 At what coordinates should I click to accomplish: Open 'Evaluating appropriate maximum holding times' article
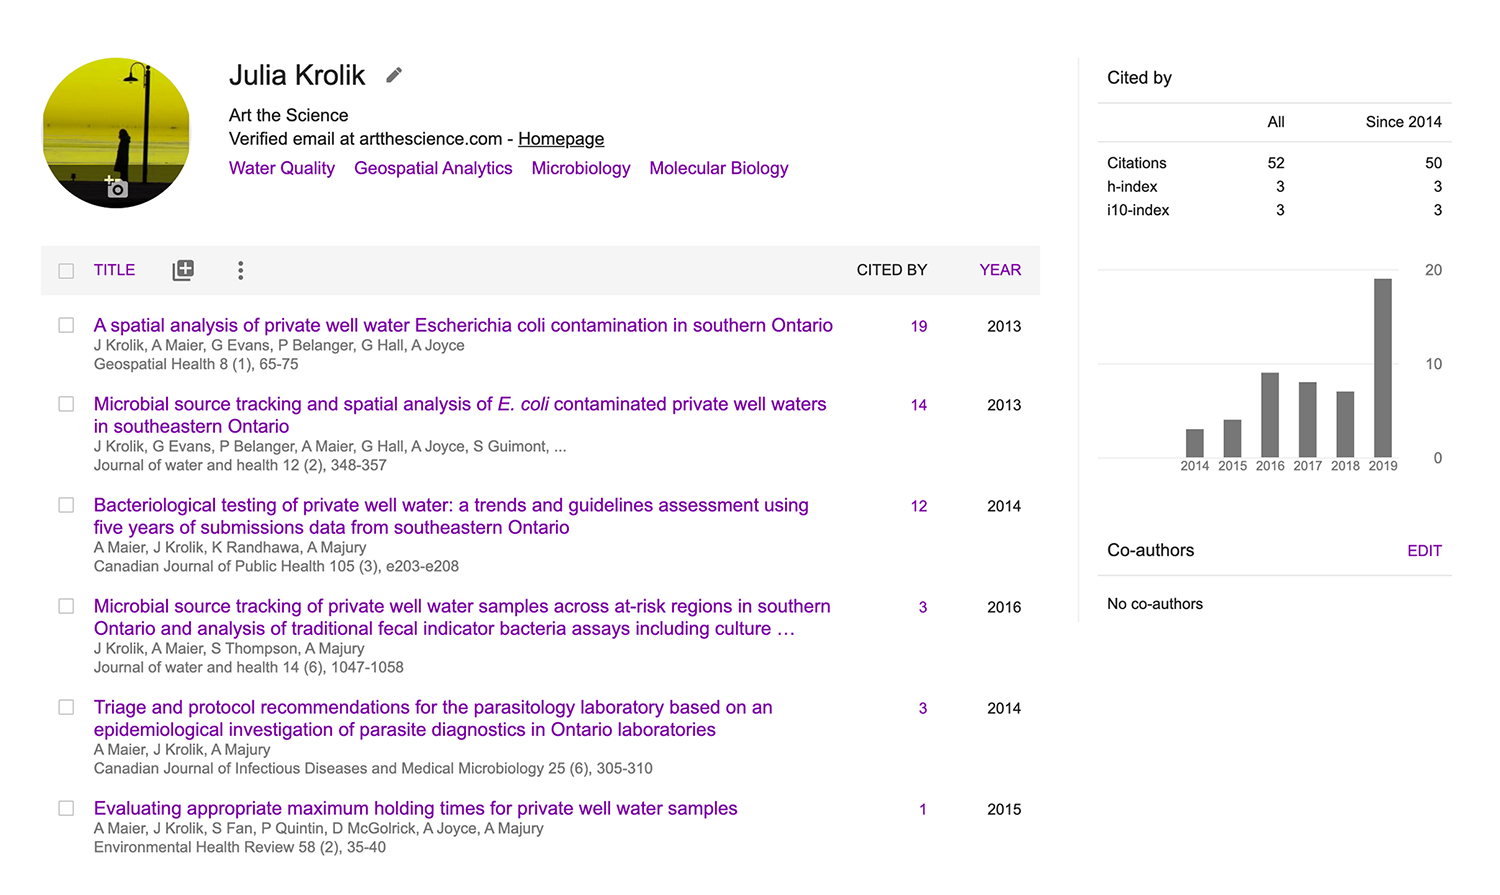415,808
